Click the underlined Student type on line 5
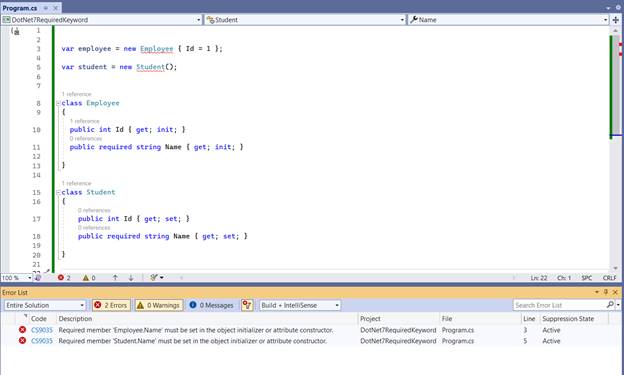 [150, 67]
